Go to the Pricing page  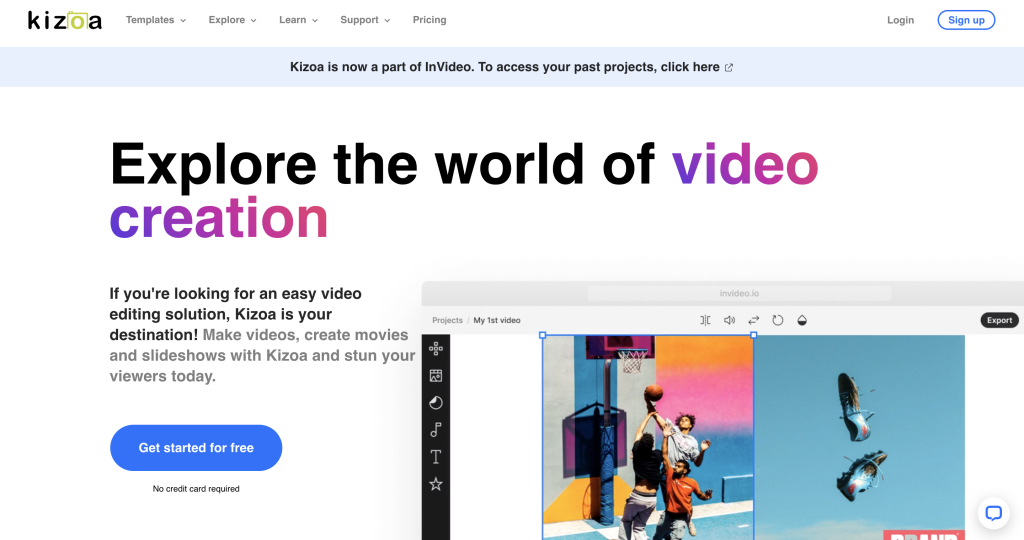tap(430, 20)
